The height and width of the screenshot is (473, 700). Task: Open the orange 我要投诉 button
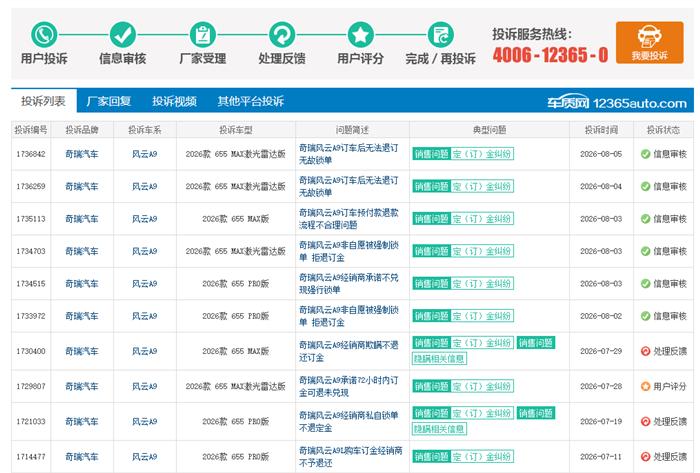coord(650,42)
